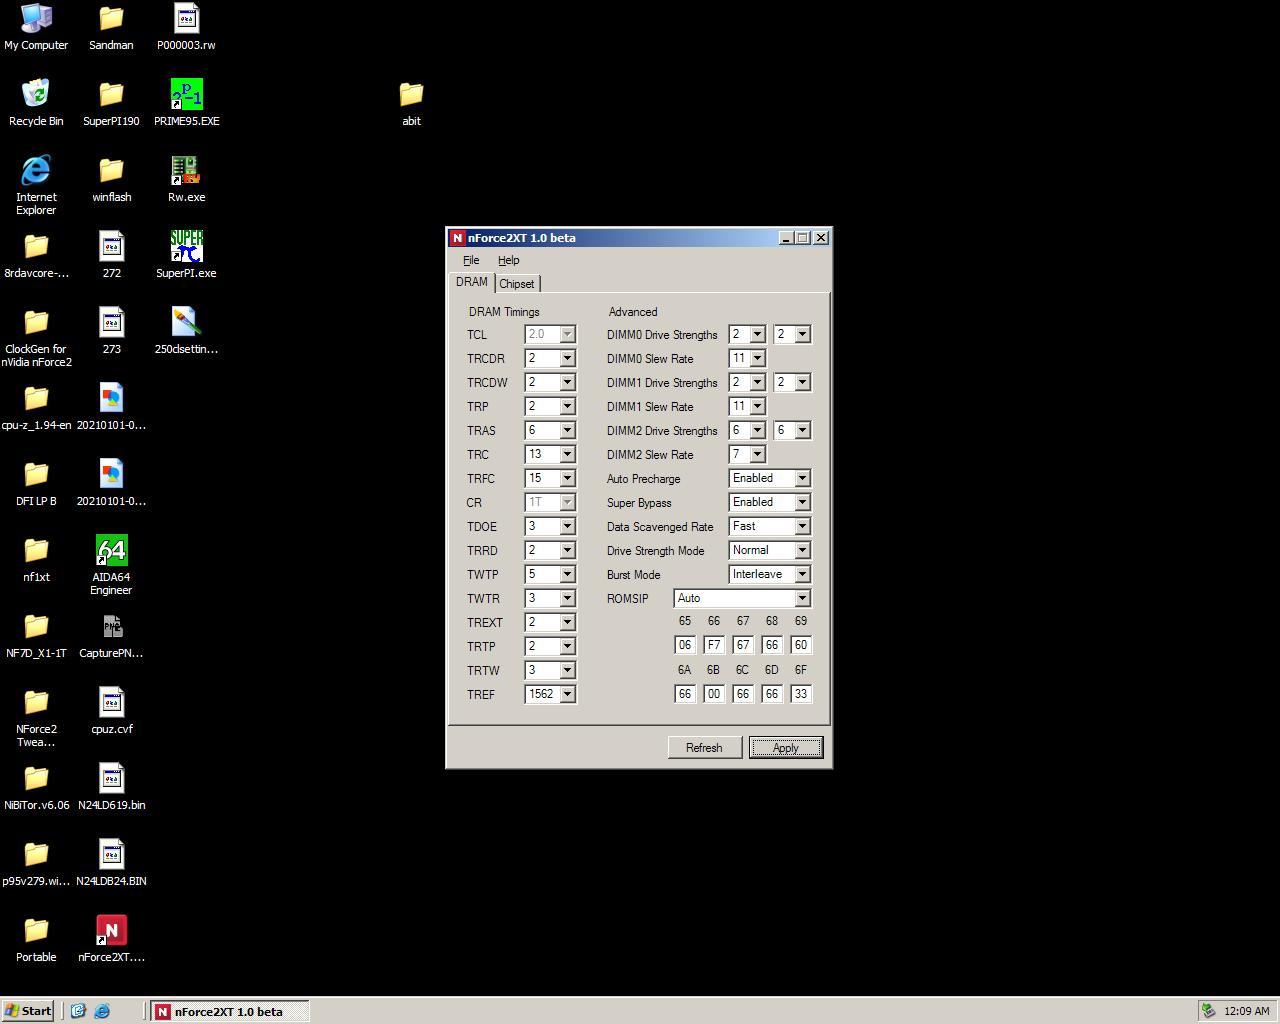Expand the Super Bypass dropdown
Screen dimensions: 1280x1024
coord(802,502)
